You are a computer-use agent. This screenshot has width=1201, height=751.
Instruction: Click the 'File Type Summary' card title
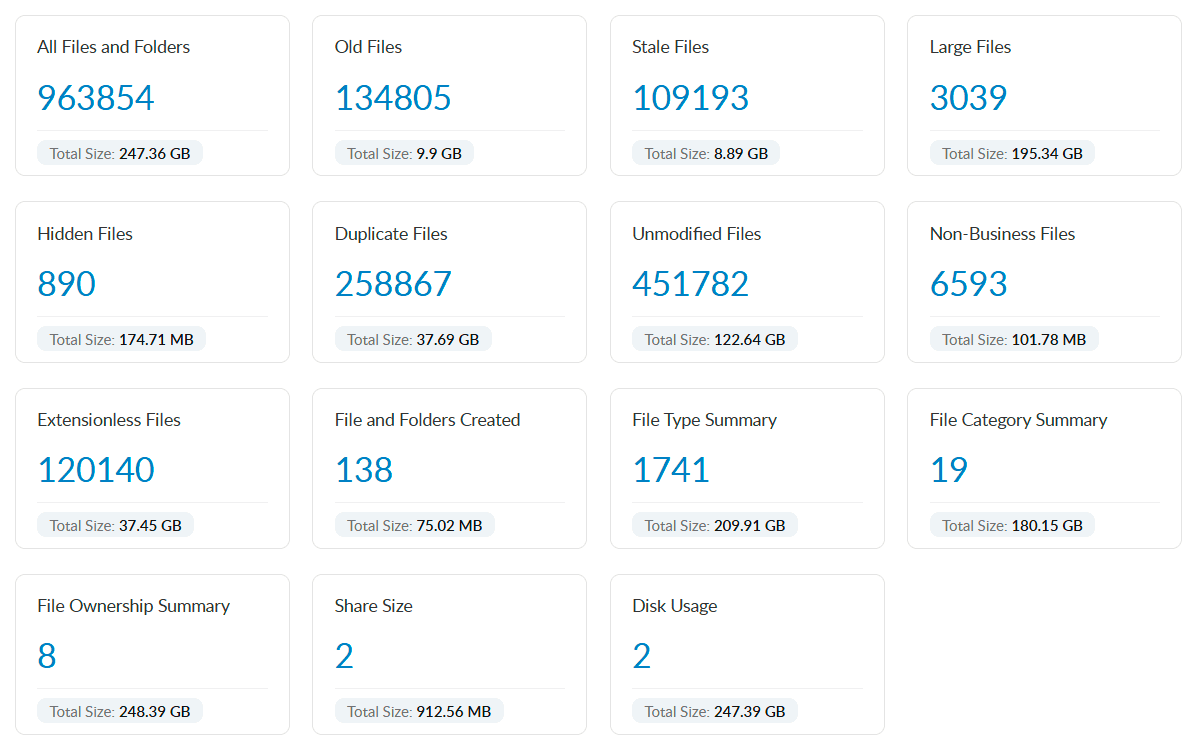[704, 420]
